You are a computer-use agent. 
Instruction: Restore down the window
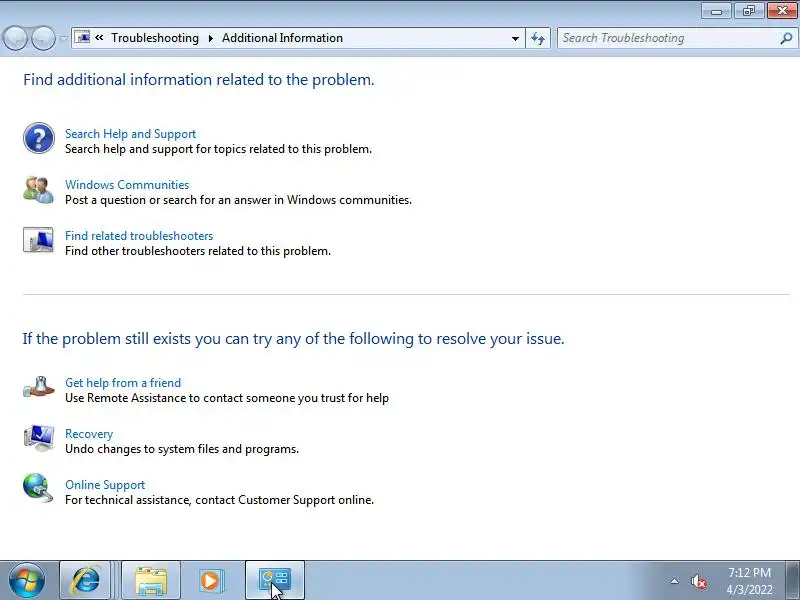click(x=748, y=11)
